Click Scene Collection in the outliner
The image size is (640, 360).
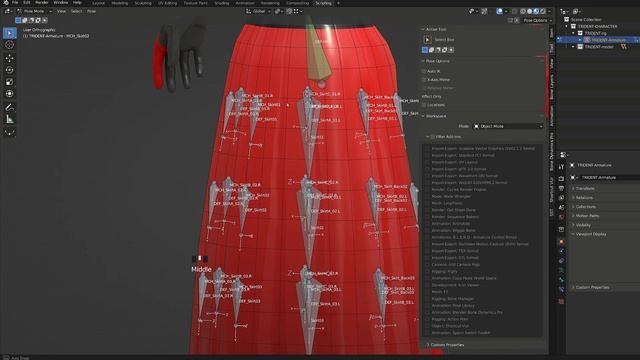point(586,20)
